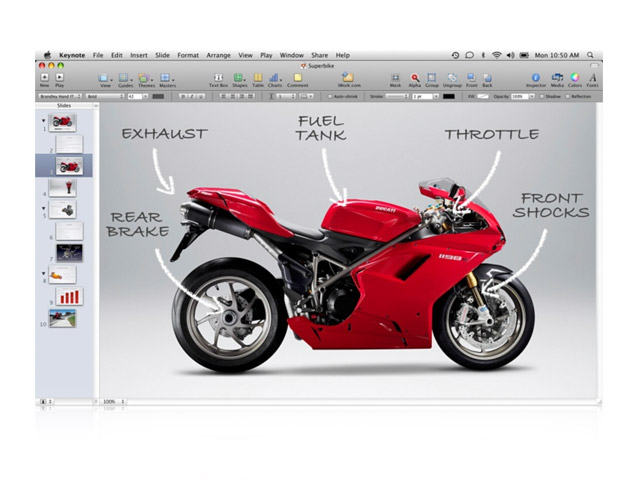The width and height of the screenshot is (640, 480).
Task: Send object to Back
Action: point(487,80)
